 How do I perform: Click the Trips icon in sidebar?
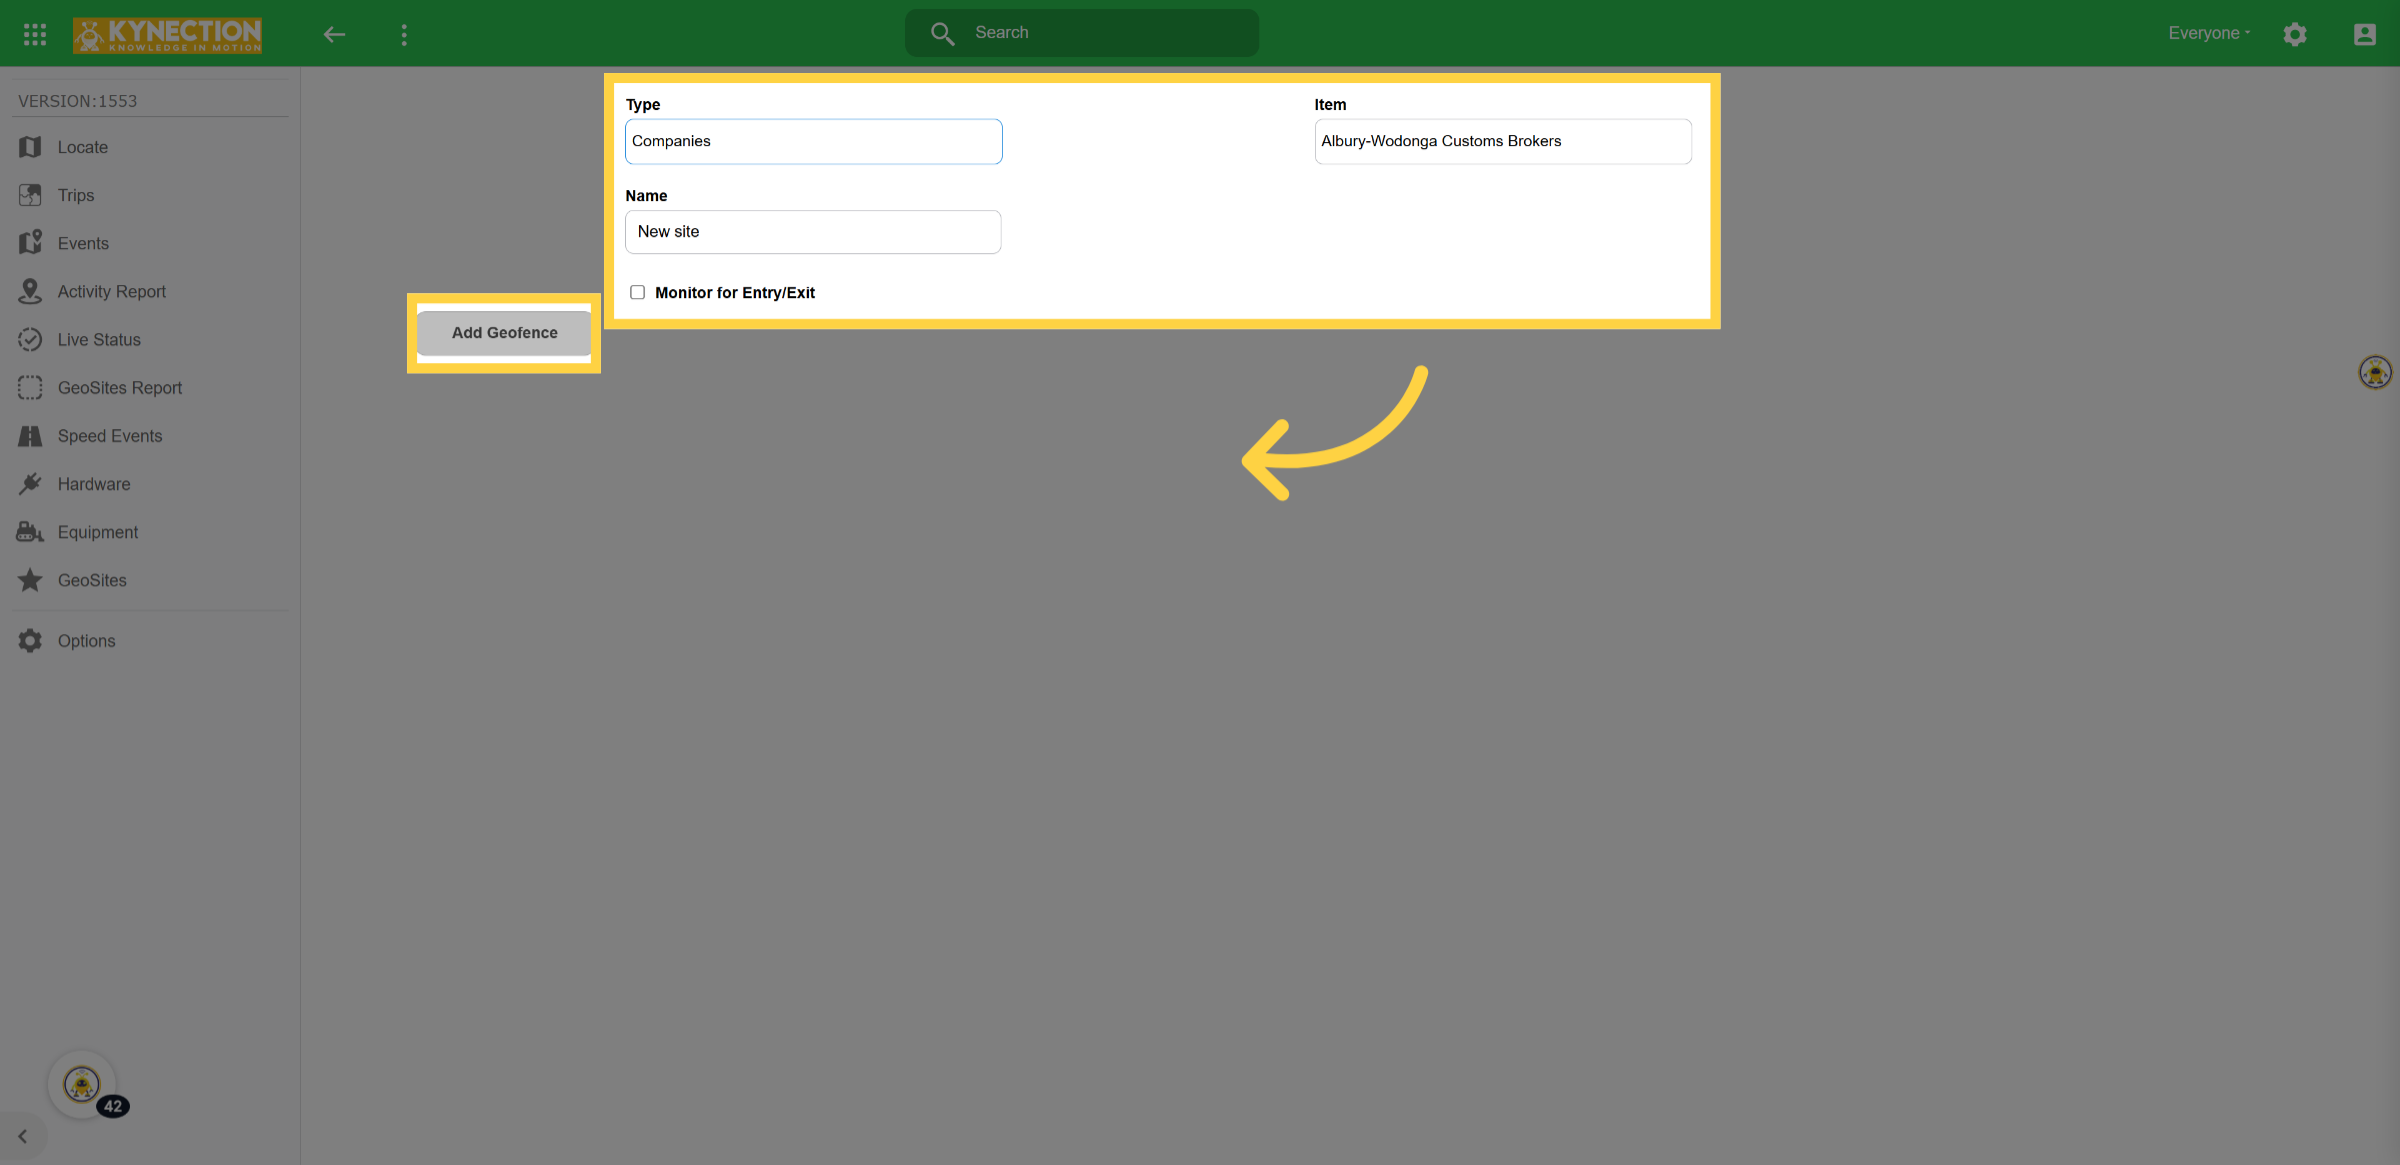[30, 195]
